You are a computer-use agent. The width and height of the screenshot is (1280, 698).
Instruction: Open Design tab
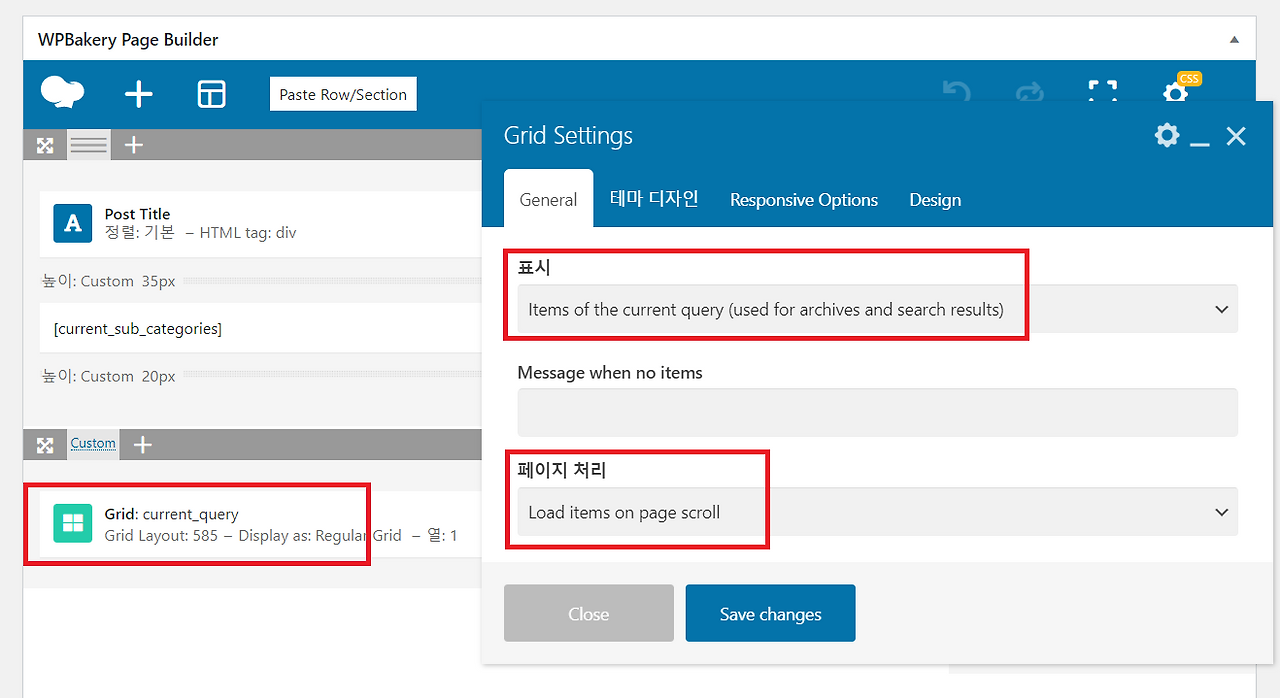click(x=935, y=200)
